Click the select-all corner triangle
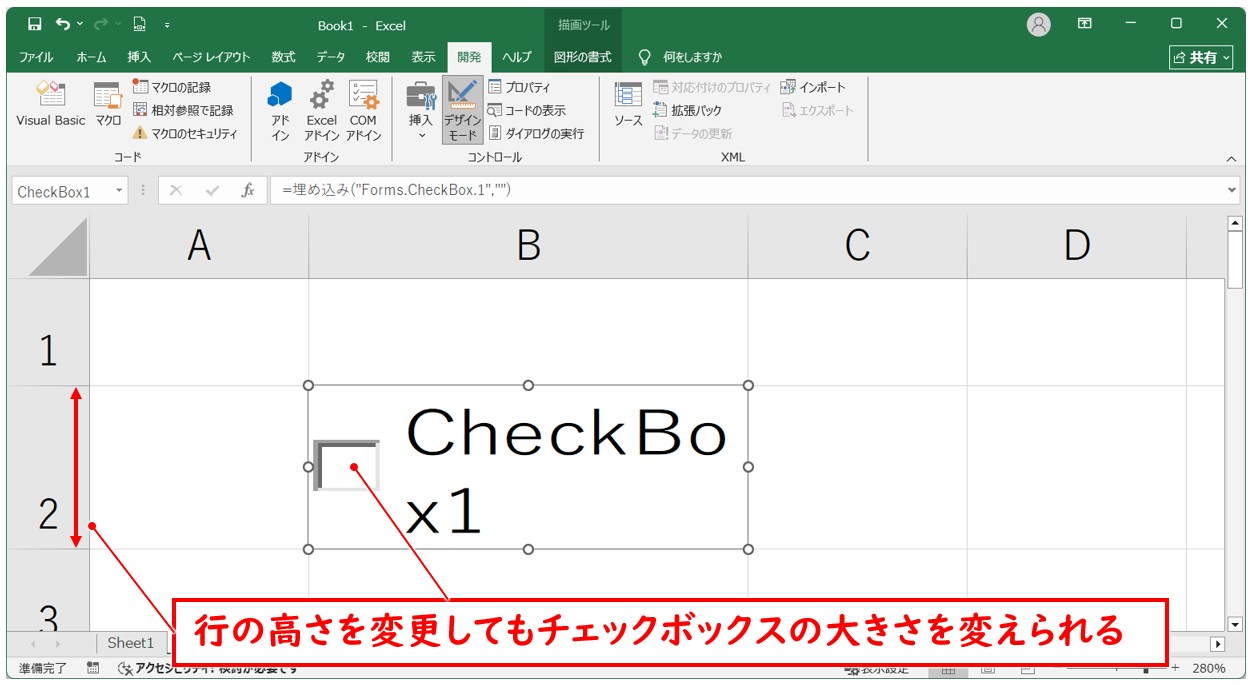The height and width of the screenshot is (685, 1253). click(x=58, y=247)
